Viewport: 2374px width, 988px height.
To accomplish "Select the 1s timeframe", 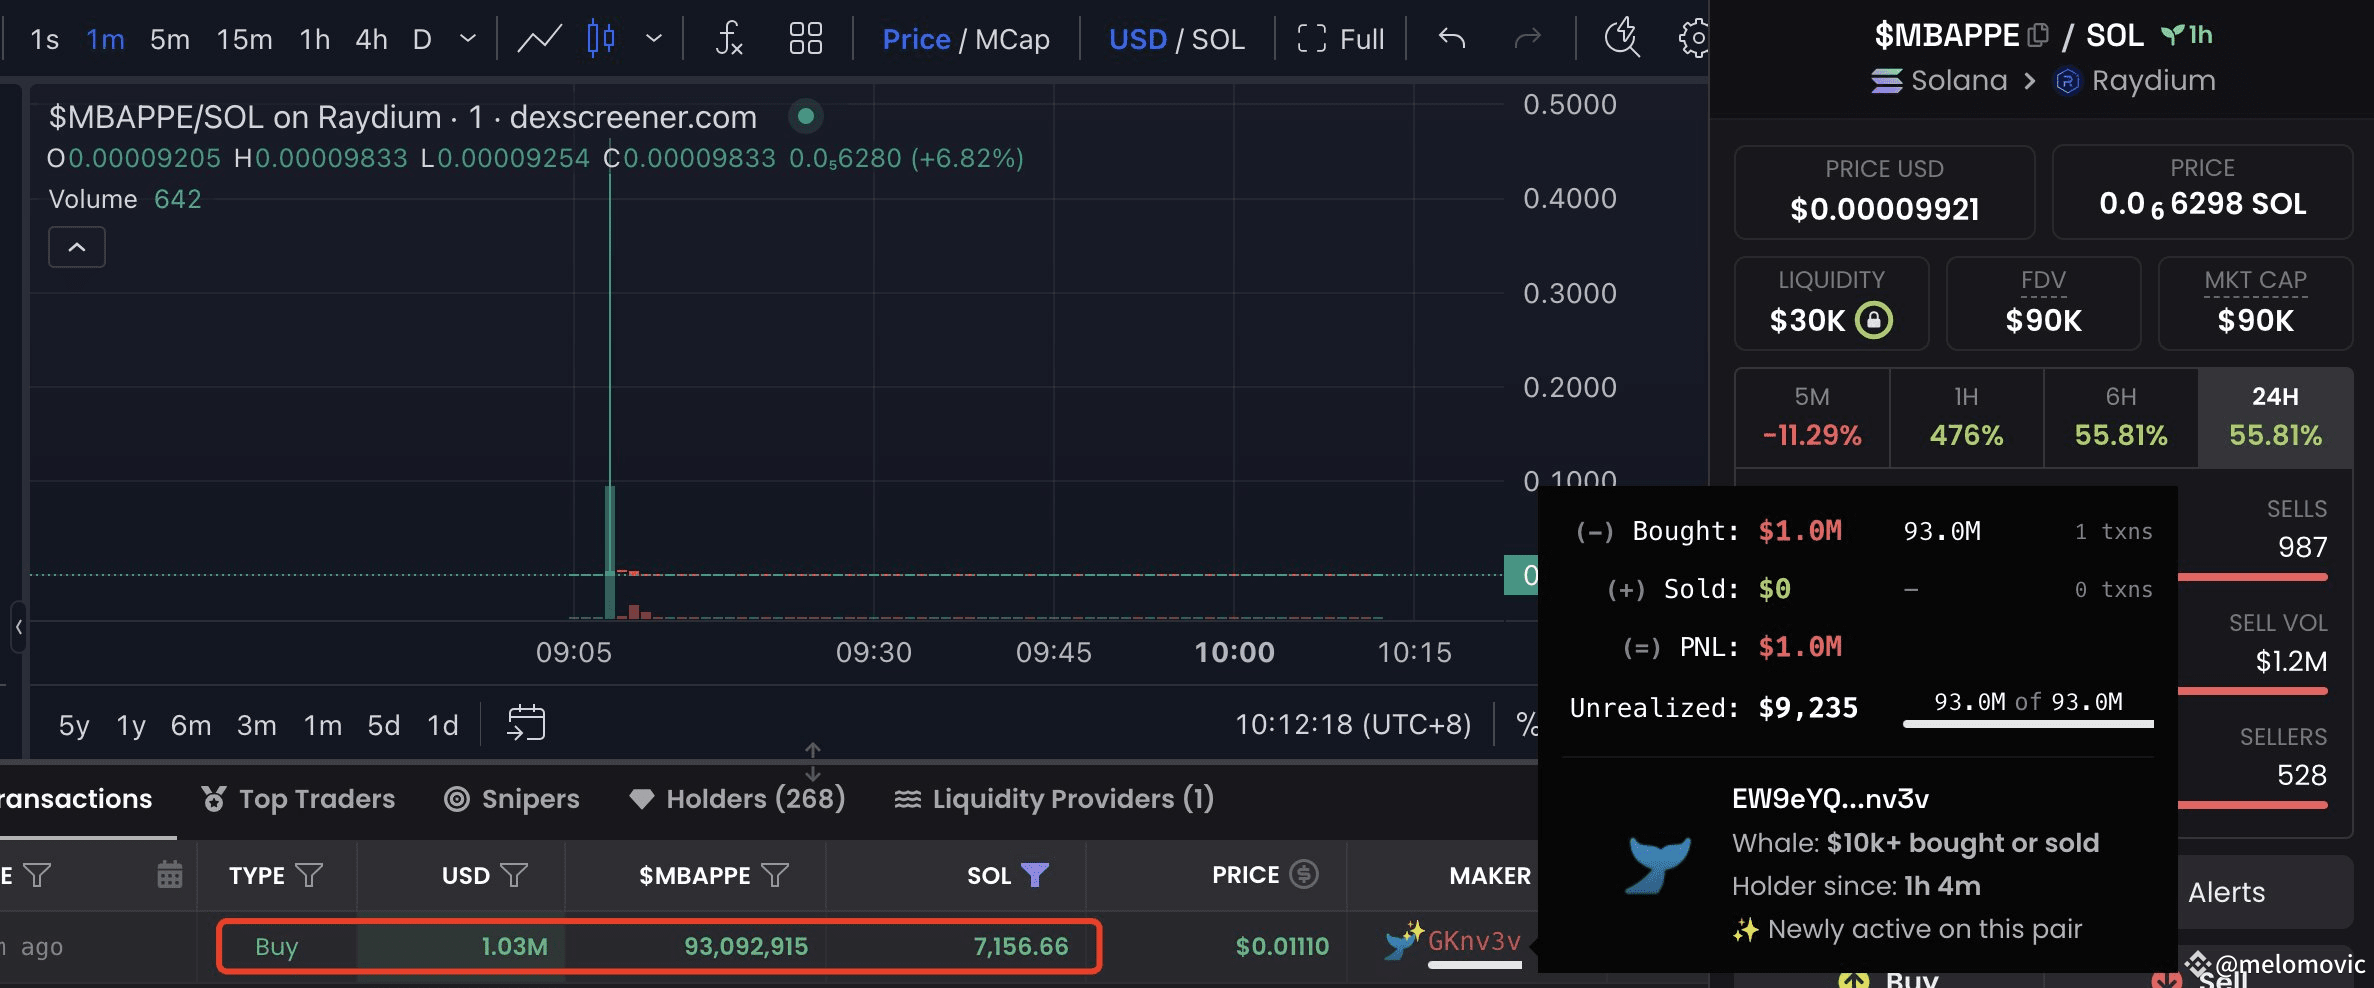I will click(x=45, y=39).
